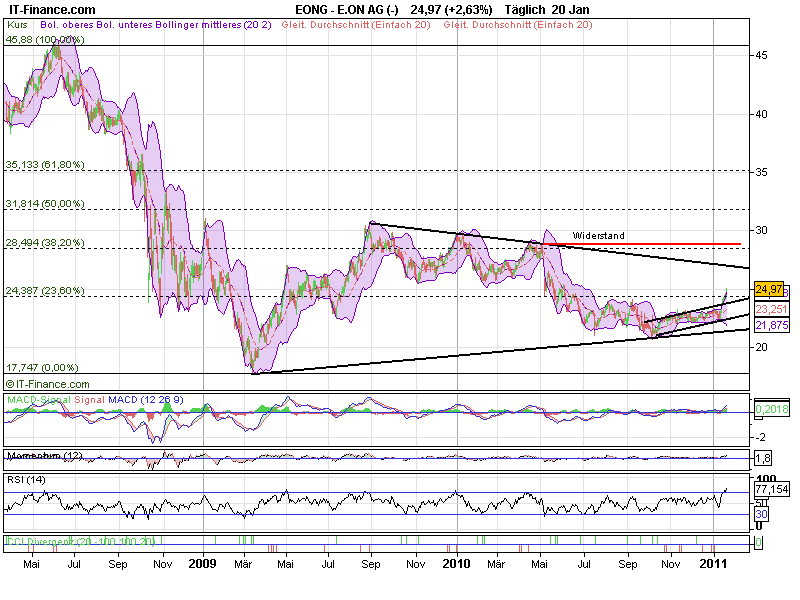Image resolution: width=800 pixels, height=600 pixels.
Task: Click the 30 RSI lower threshold tag
Action: pos(761,514)
